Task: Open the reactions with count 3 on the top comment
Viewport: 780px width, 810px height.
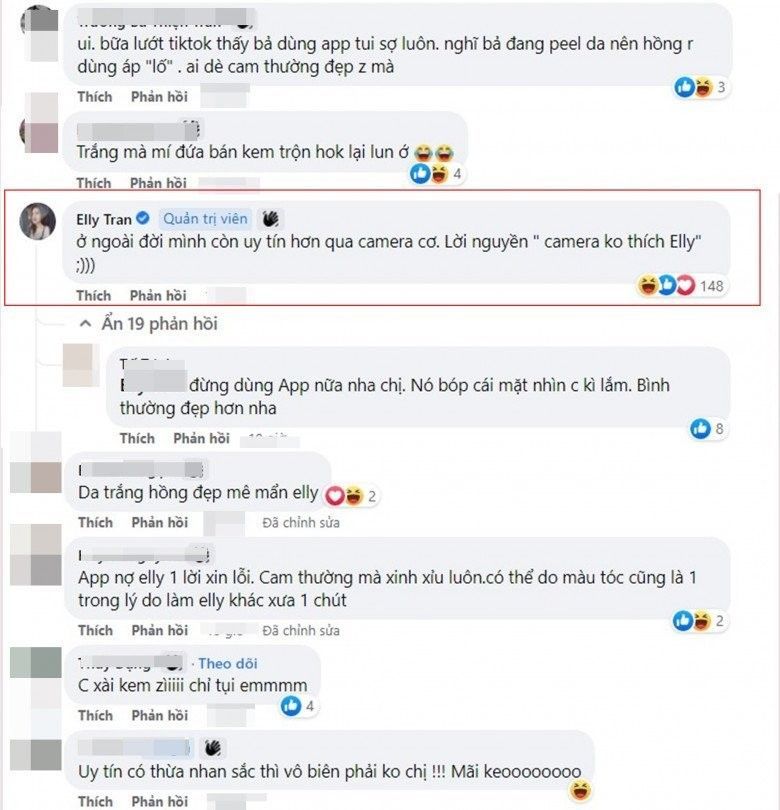Action: [700, 87]
